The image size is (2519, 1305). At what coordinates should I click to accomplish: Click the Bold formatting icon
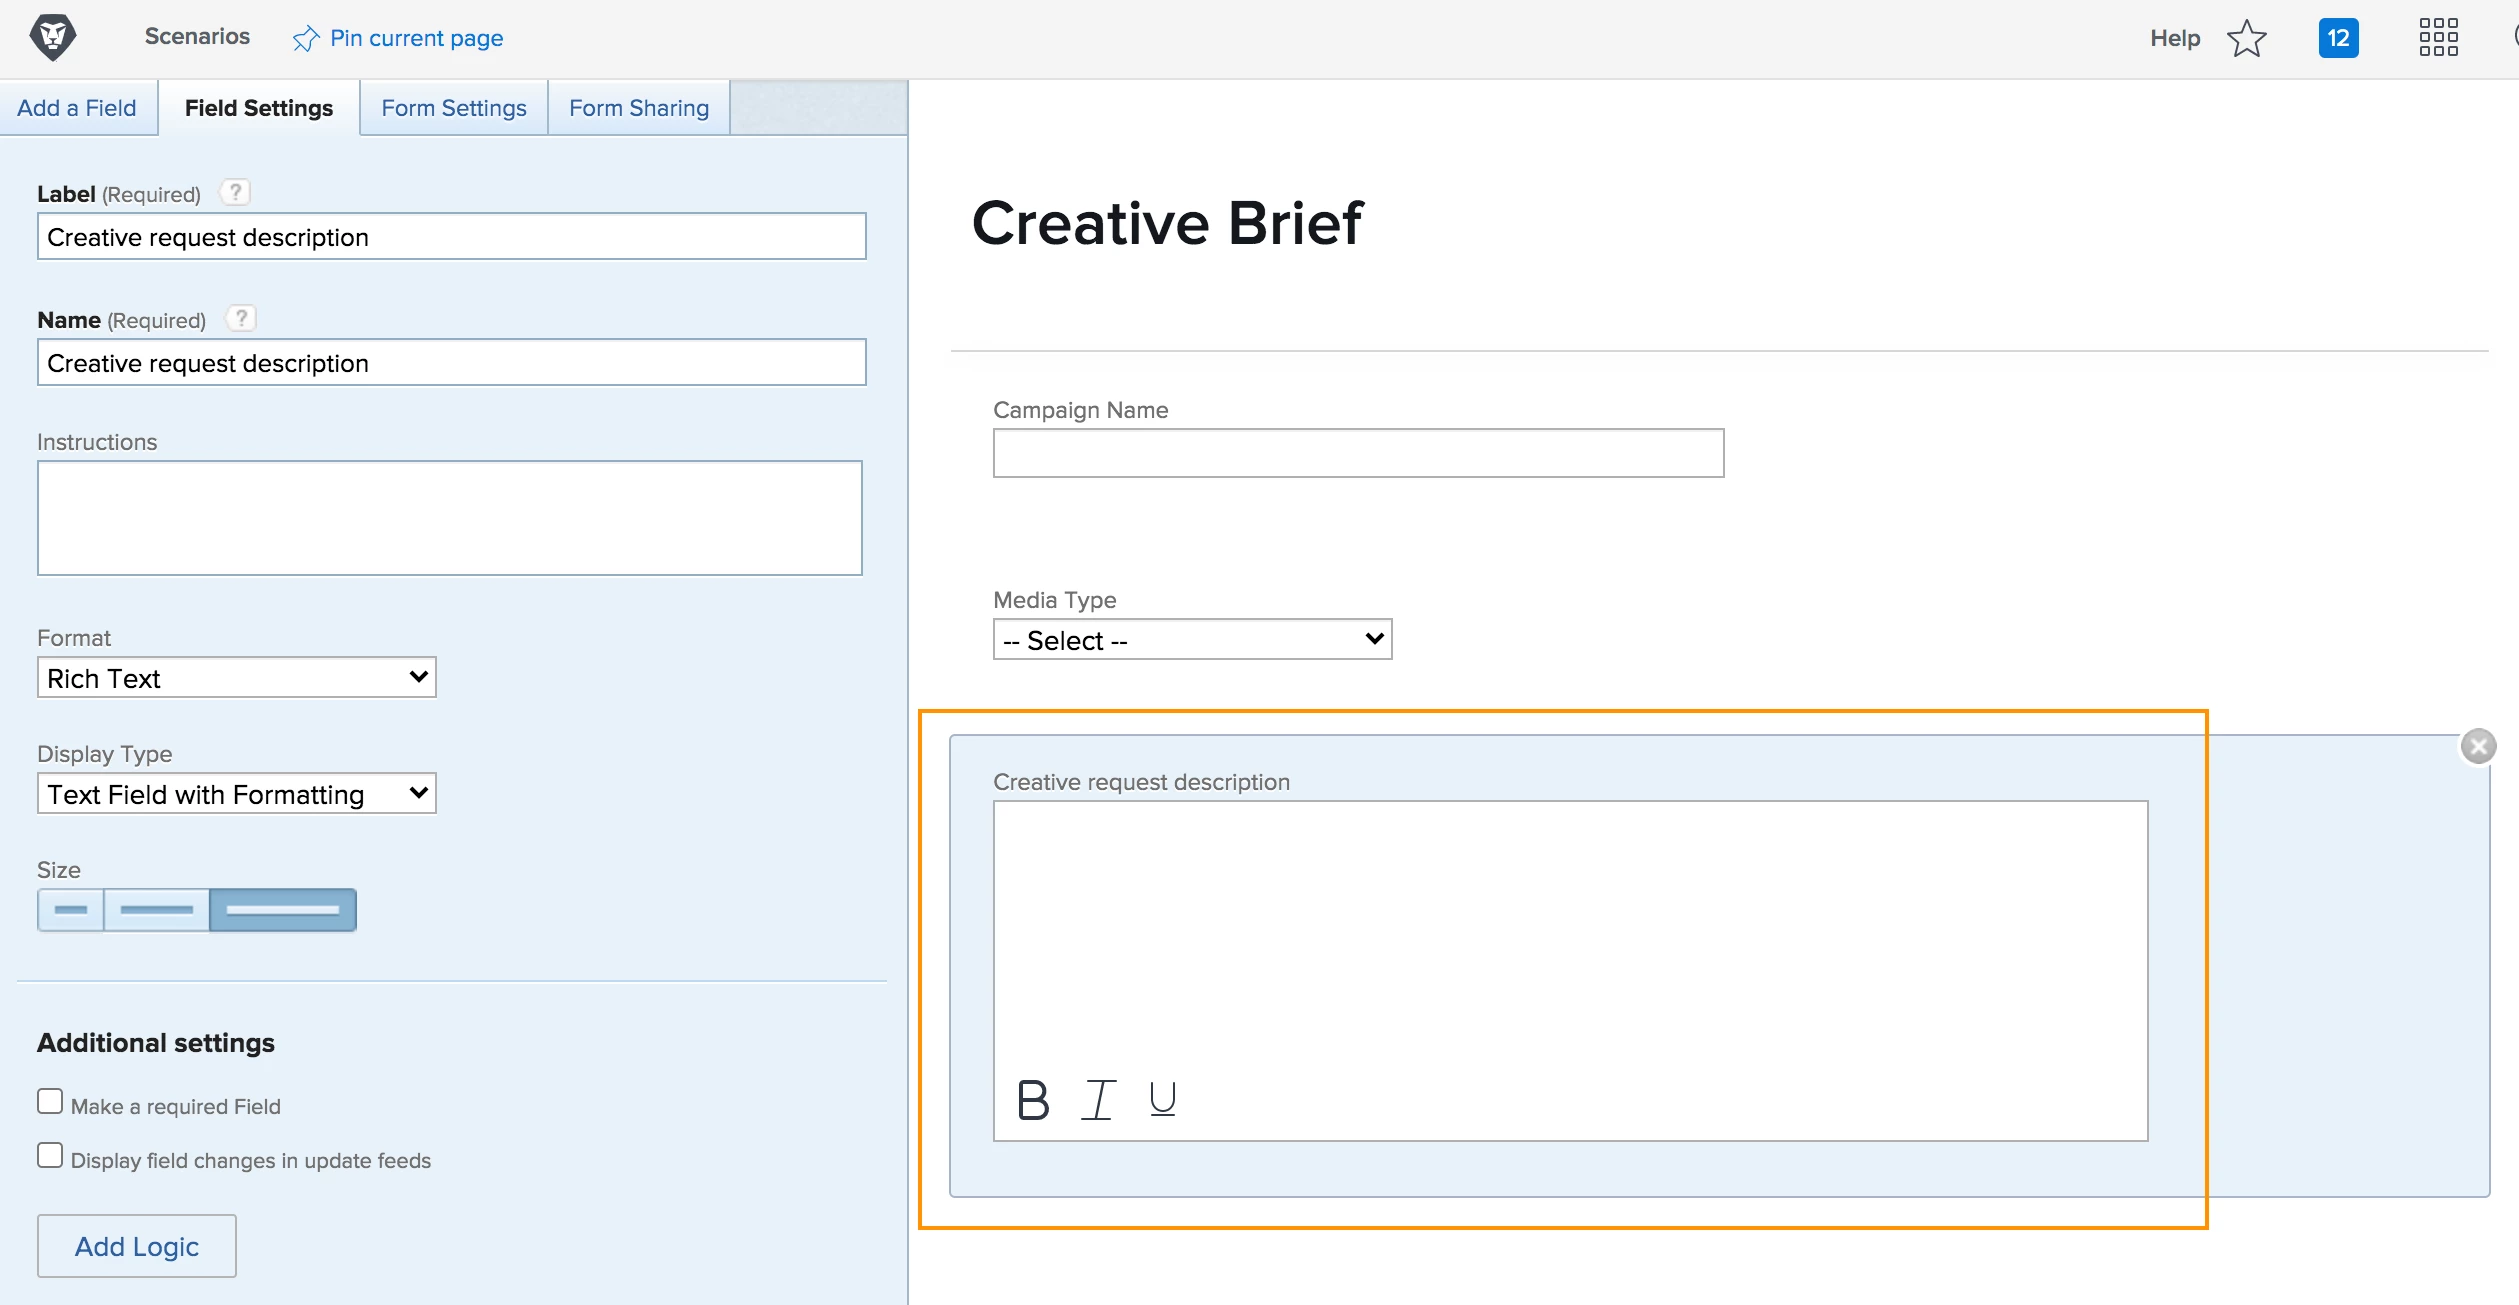pos(1033,1100)
